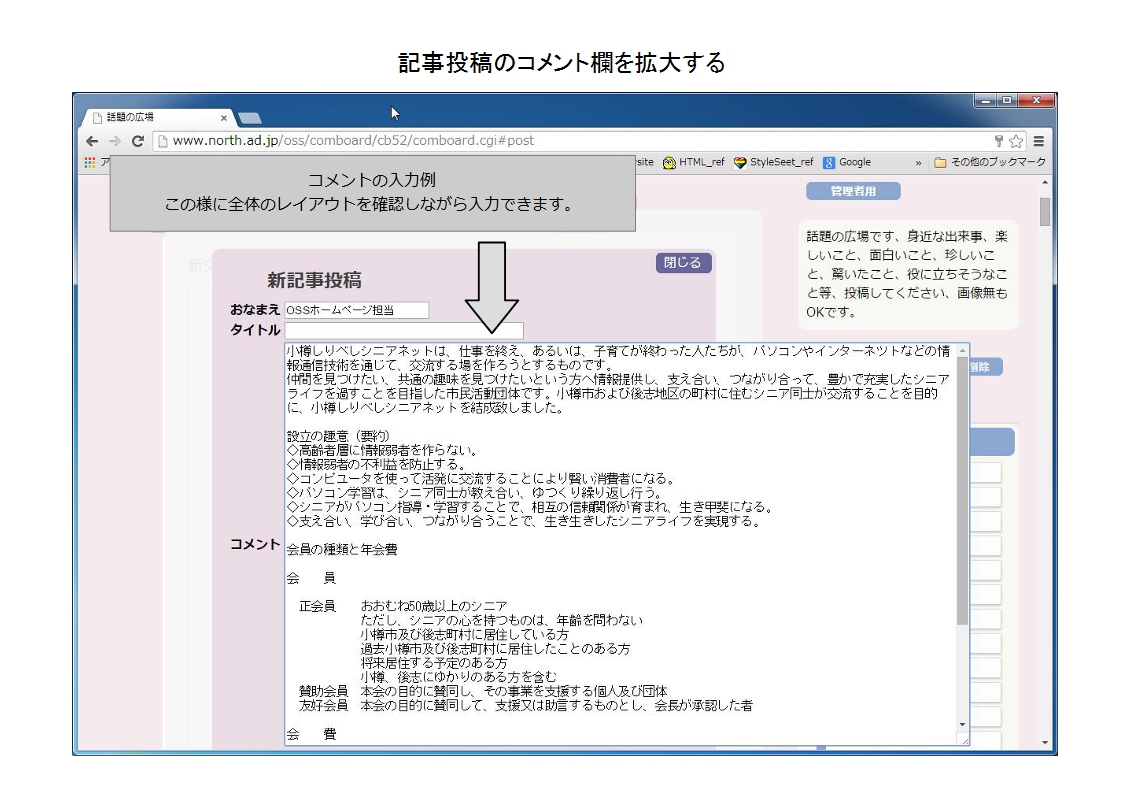This screenshot has height=794, width=1123.
Task: Open a new tab
Action: coord(249,118)
